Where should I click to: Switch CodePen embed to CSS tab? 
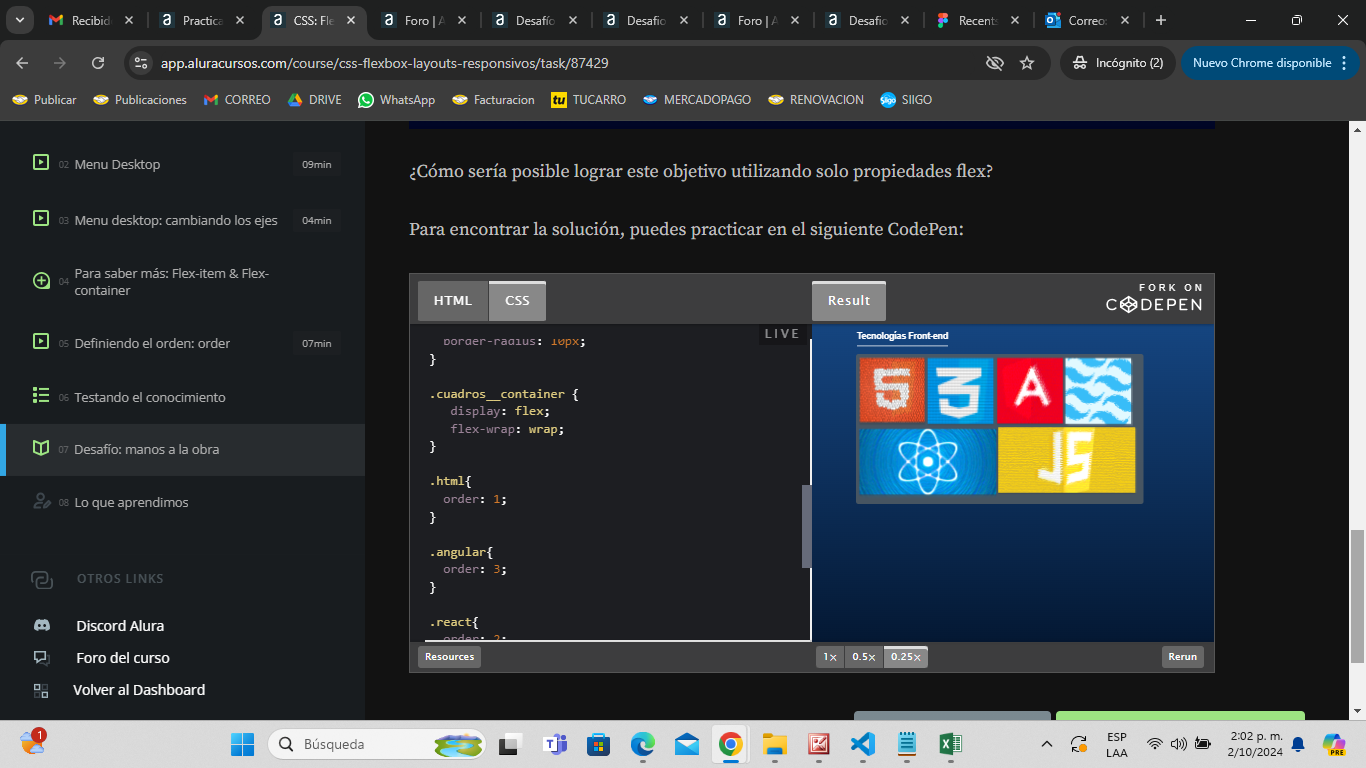(x=517, y=301)
